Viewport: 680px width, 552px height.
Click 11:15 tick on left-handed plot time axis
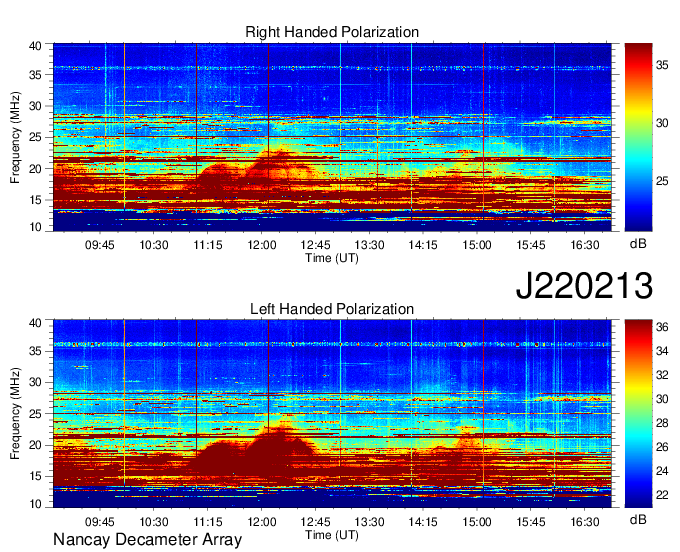coord(208,522)
